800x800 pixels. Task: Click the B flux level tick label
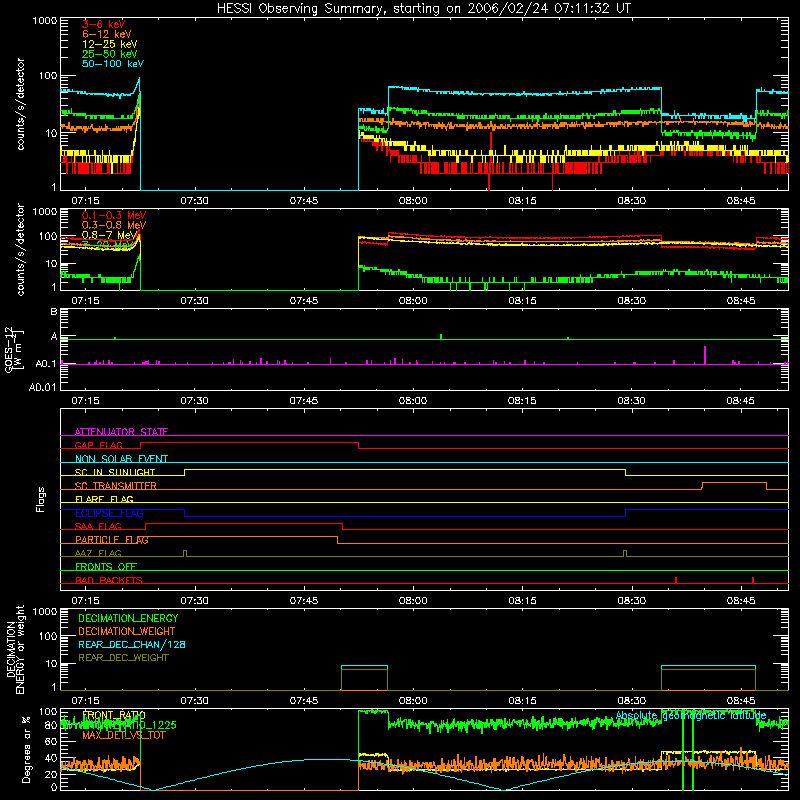click(x=54, y=312)
